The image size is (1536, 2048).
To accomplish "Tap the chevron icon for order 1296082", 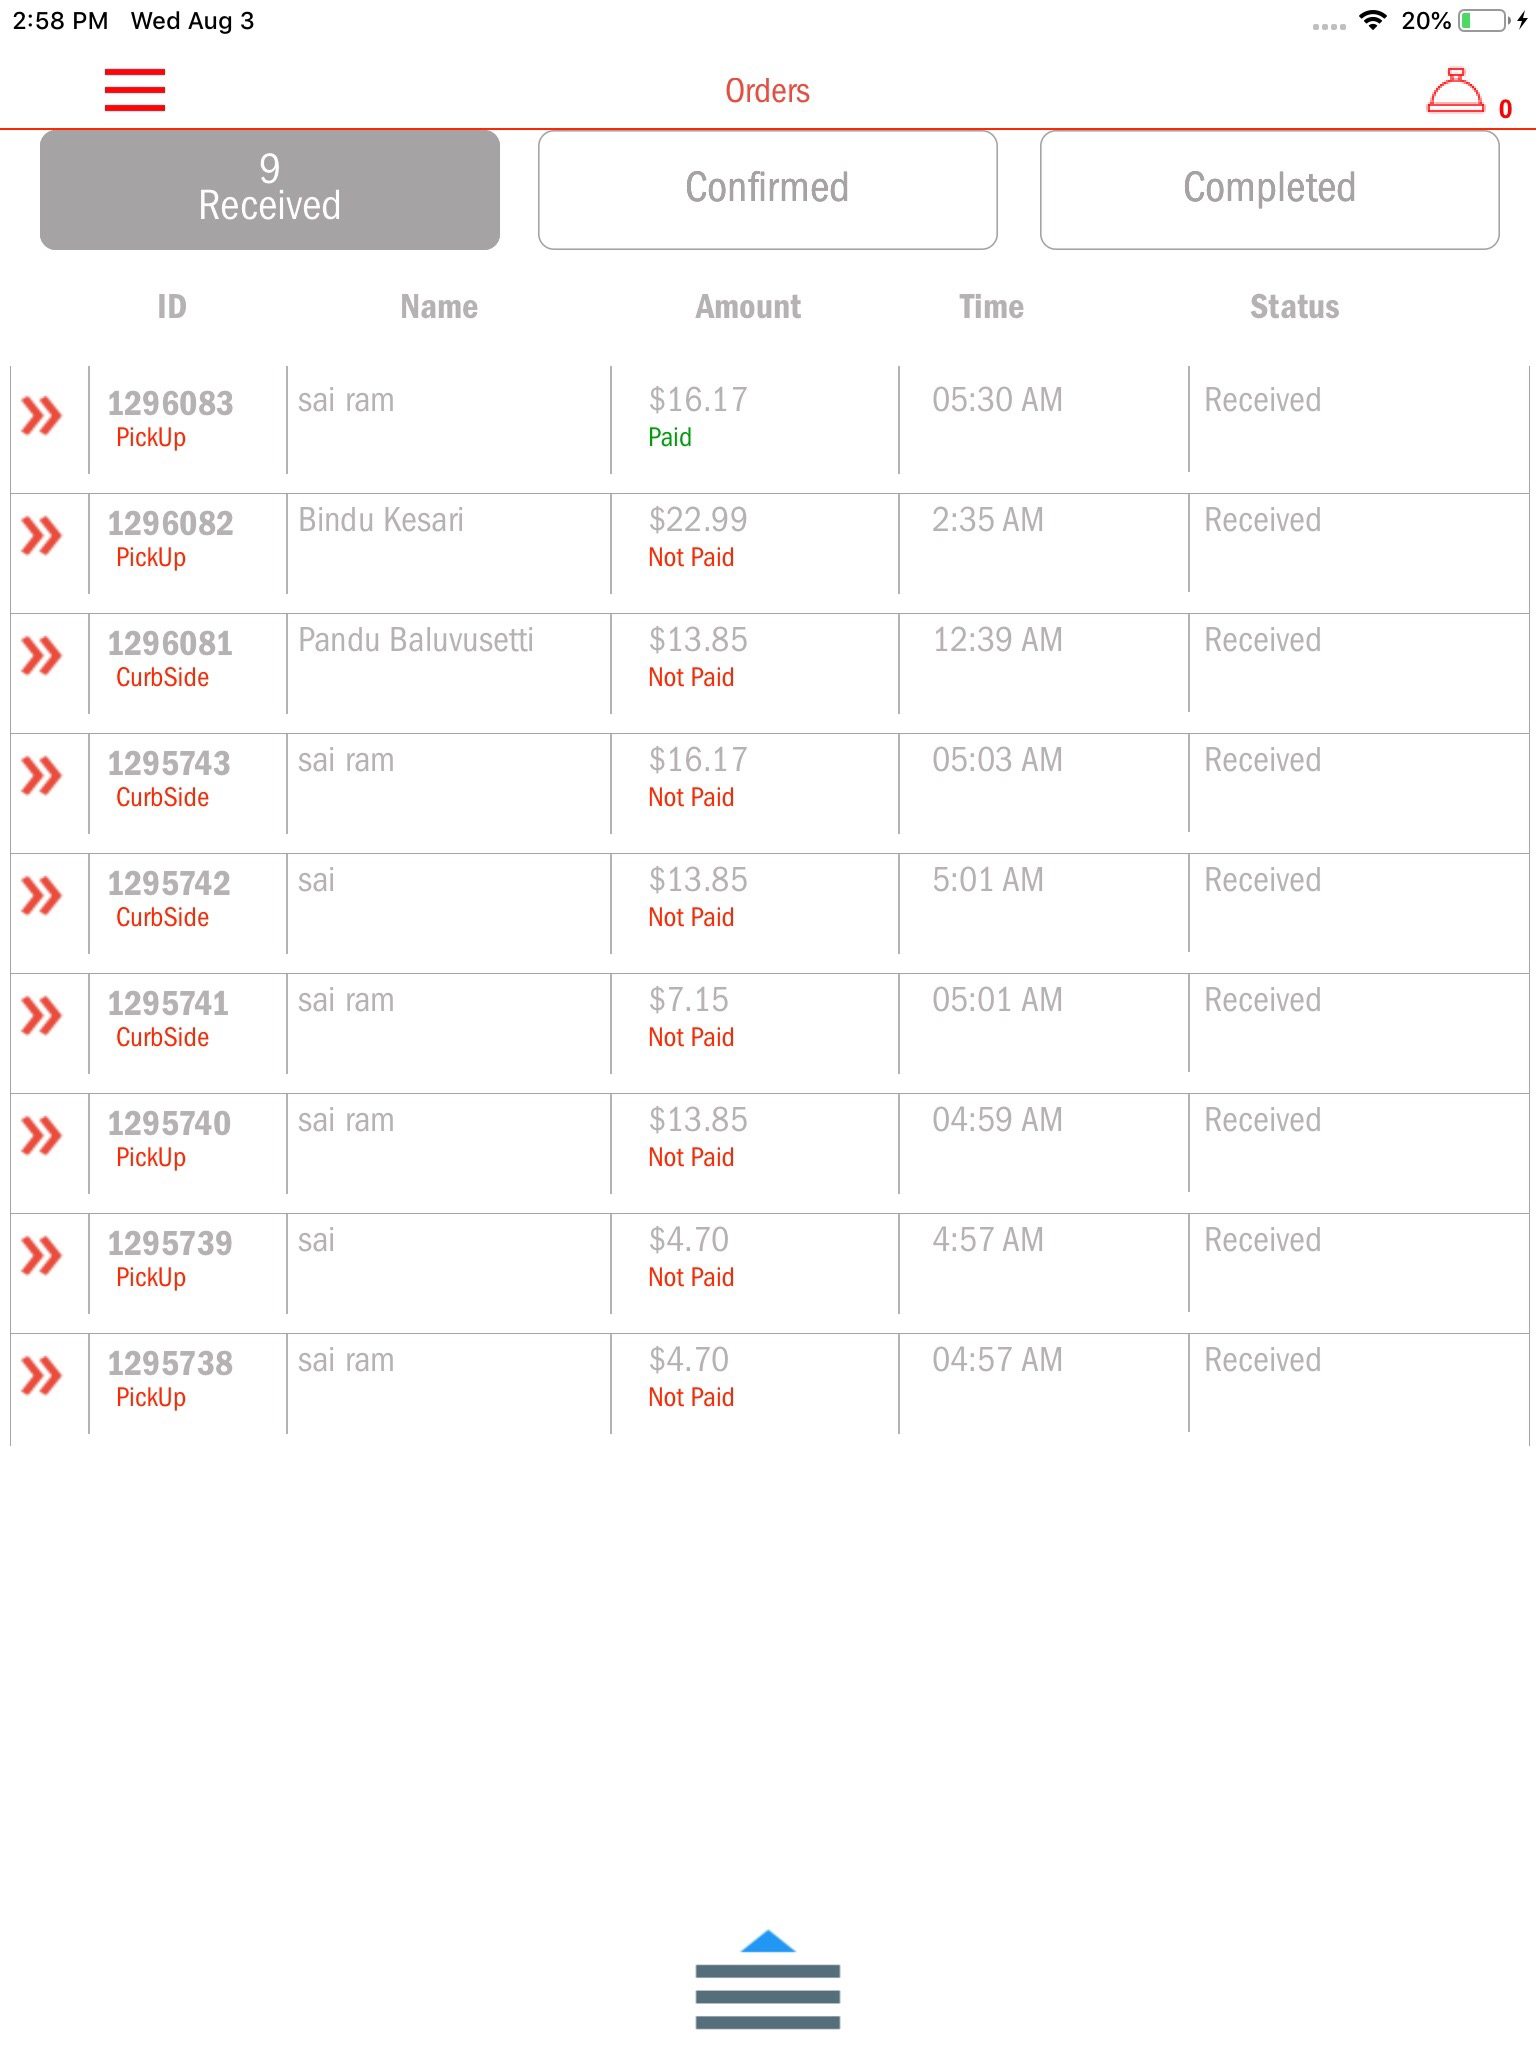I will coord(42,536).
